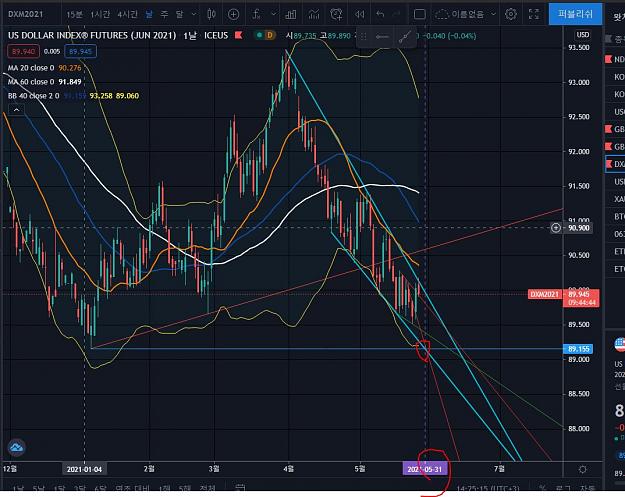The width and height of the screenshot is (625, 497).
Task: Select the 날 (daily) timeframe
Action: pyautogui.click(x=149, y=15)
